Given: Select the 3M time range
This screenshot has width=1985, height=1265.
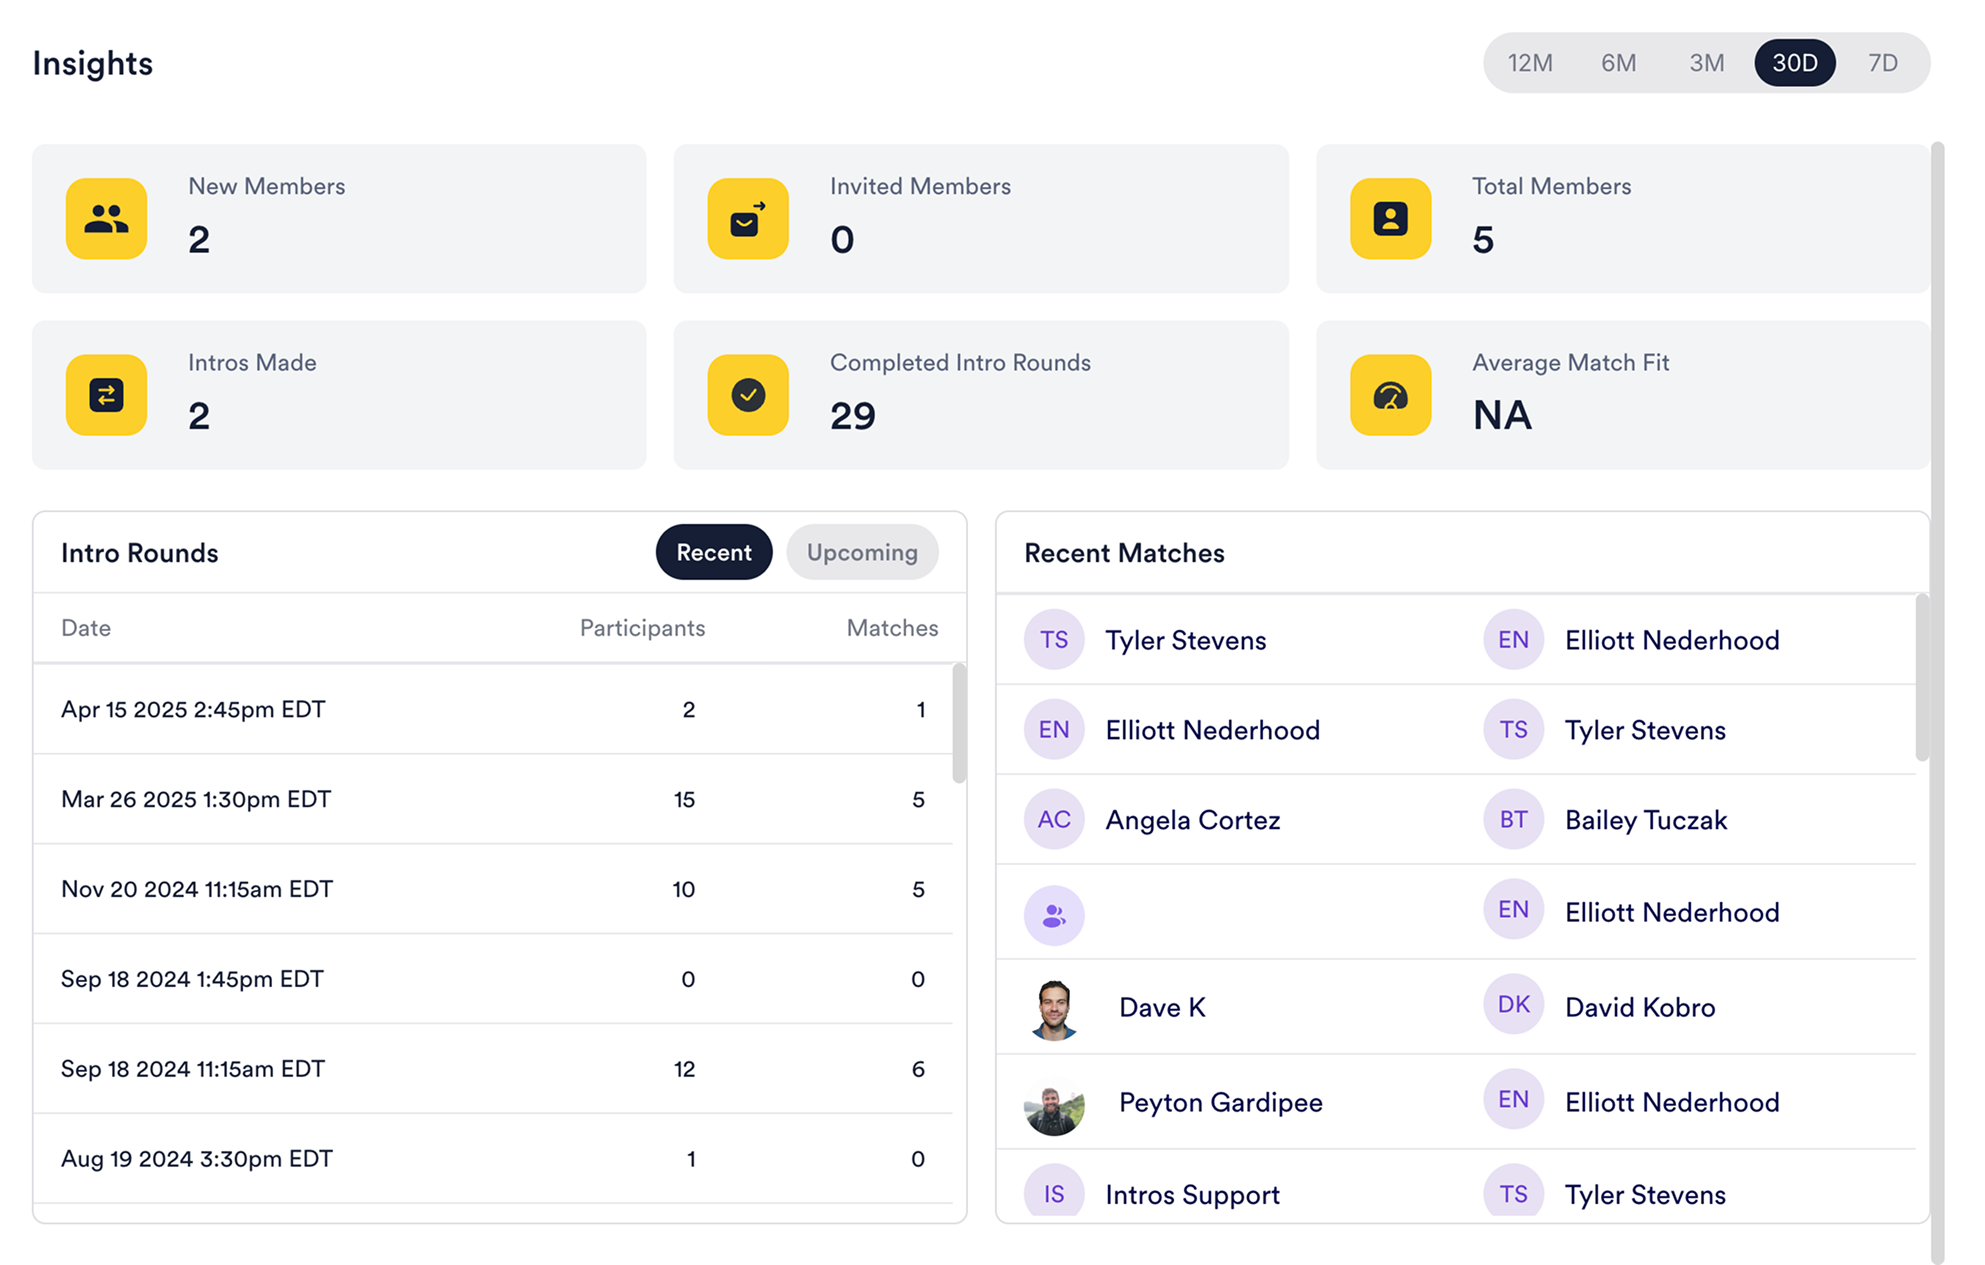Looking at the screenshot, I should (1706, 63).
